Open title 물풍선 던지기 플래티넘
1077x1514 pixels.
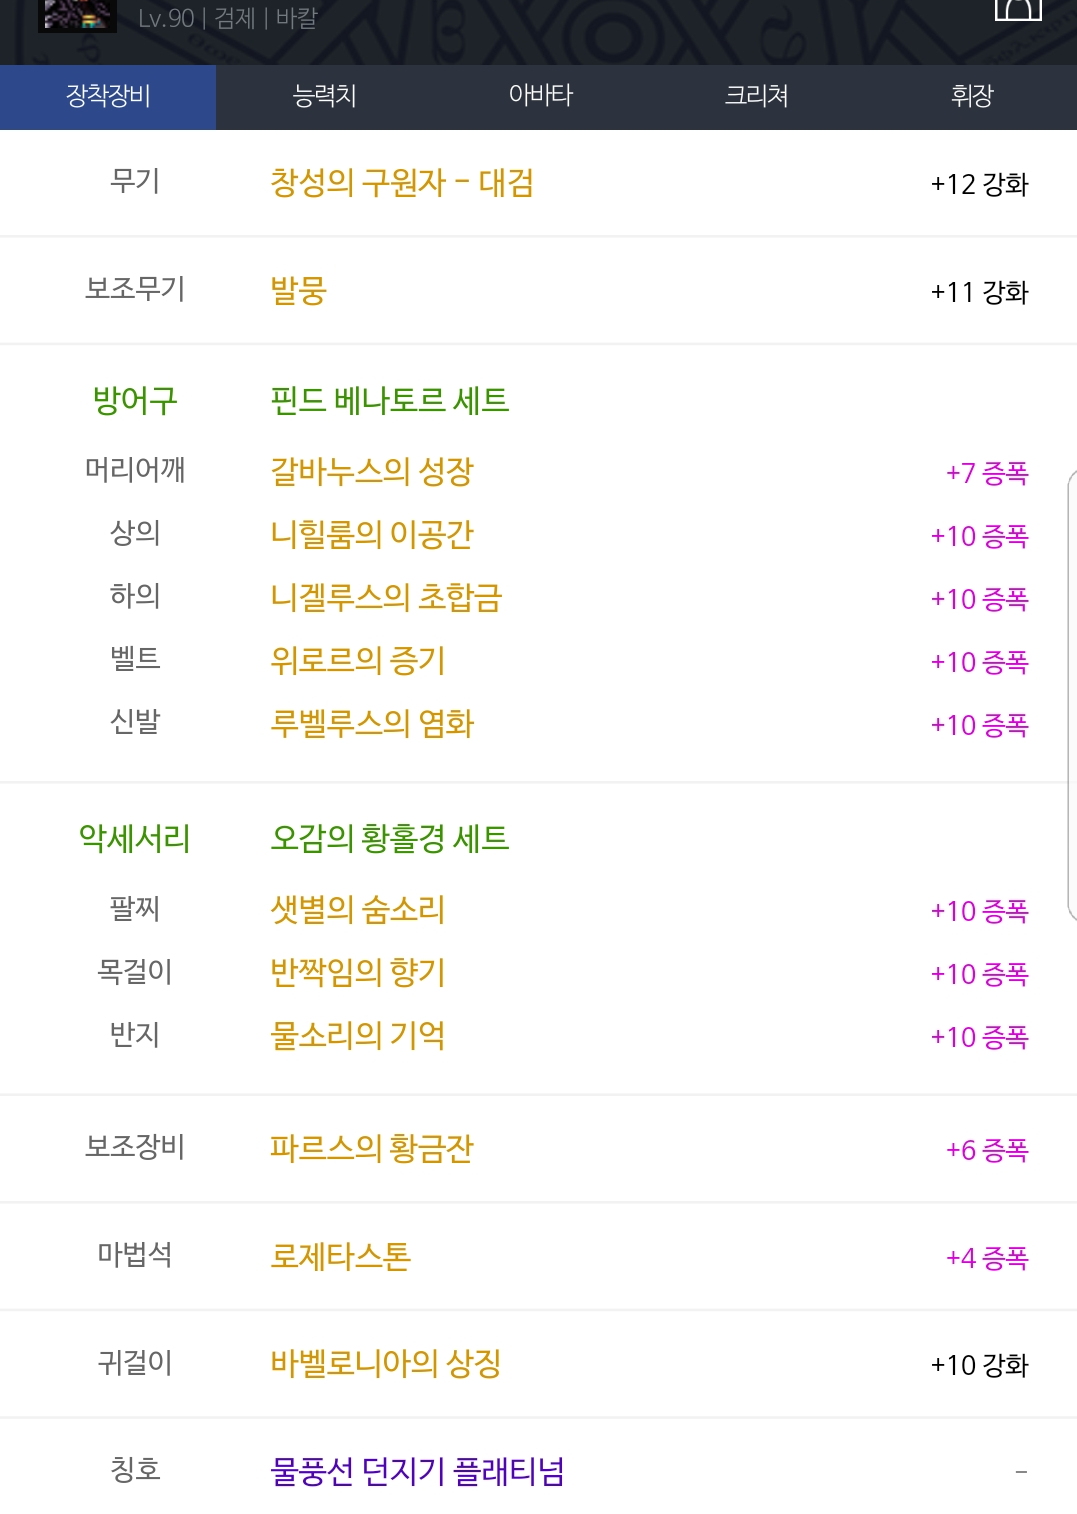(x=417, y=1471)
